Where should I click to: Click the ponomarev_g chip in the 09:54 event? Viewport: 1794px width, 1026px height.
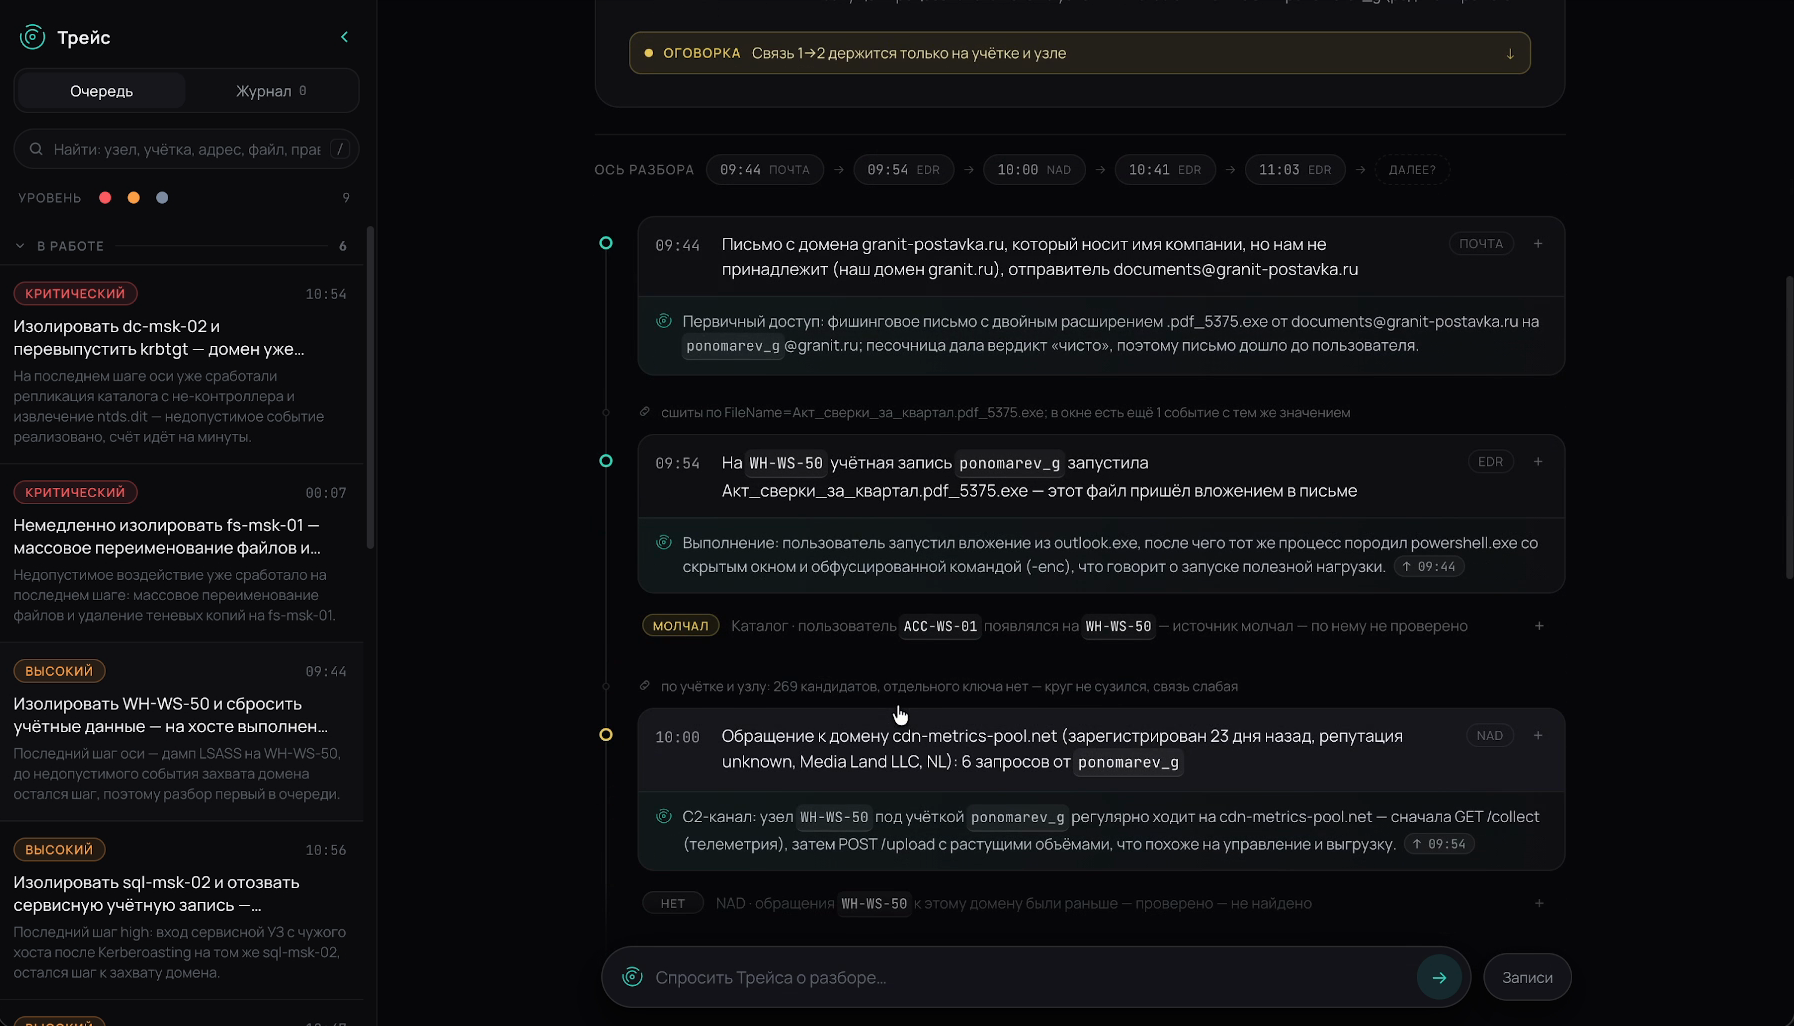[1010, 463]
